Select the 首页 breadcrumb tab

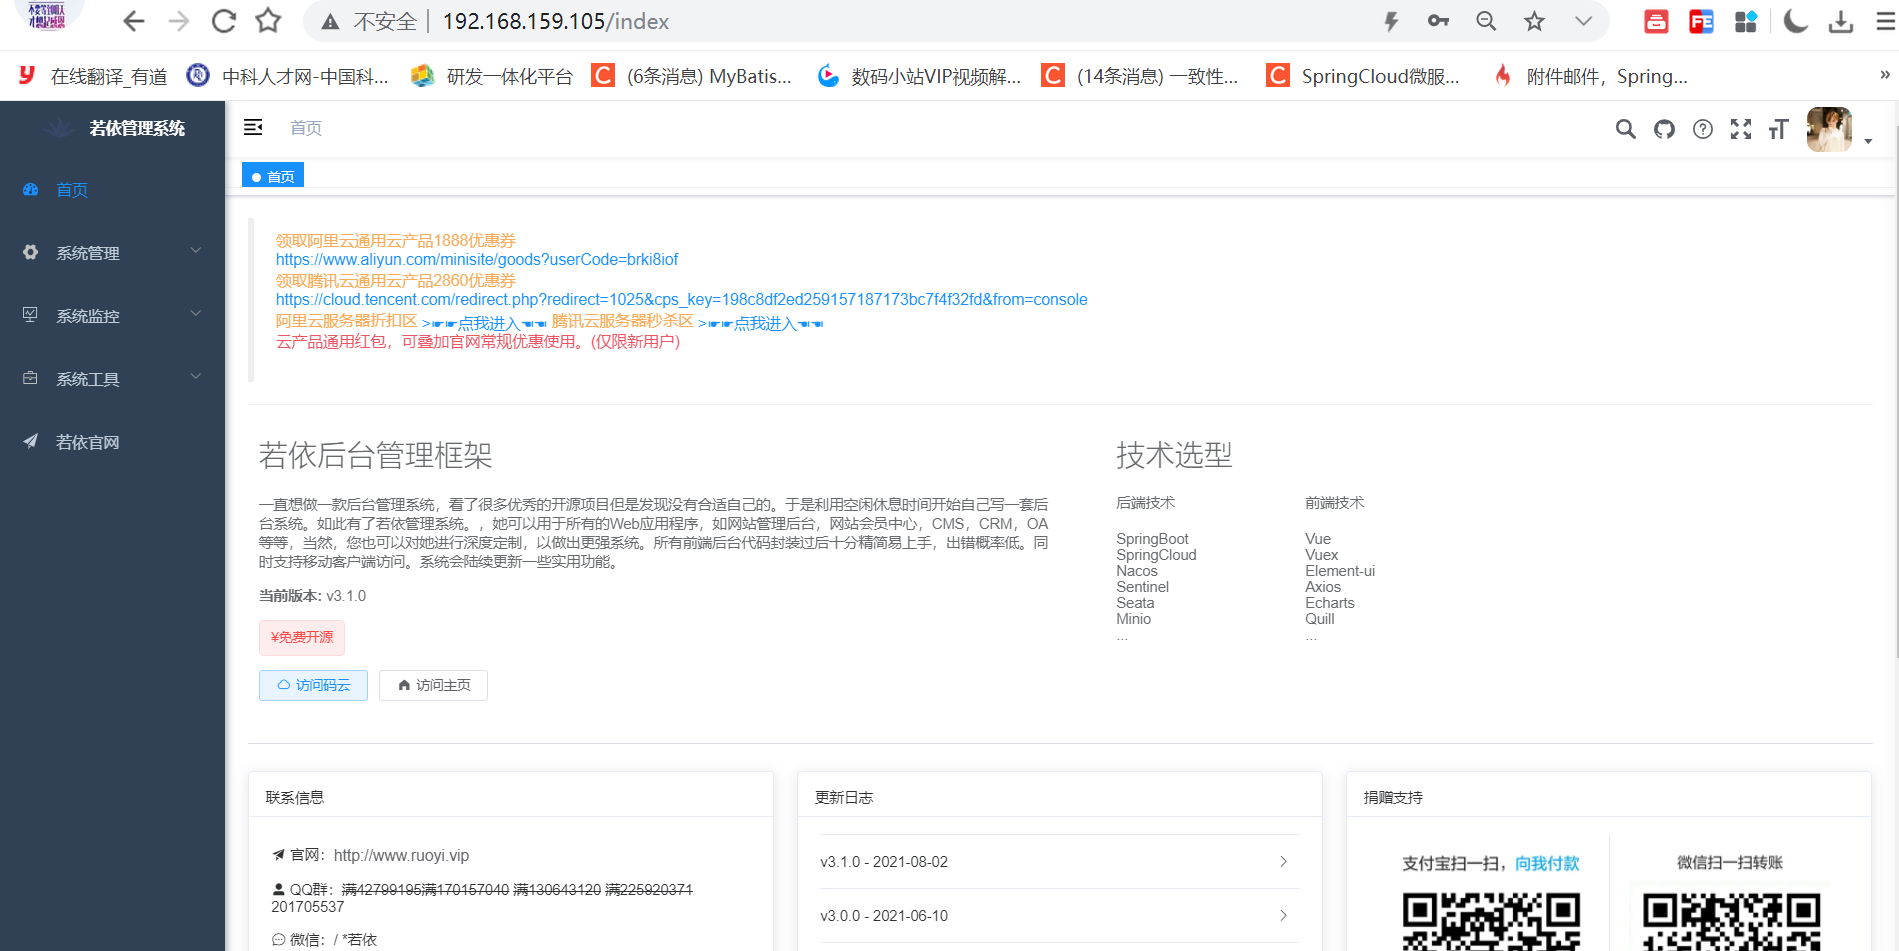pos(272,174)
